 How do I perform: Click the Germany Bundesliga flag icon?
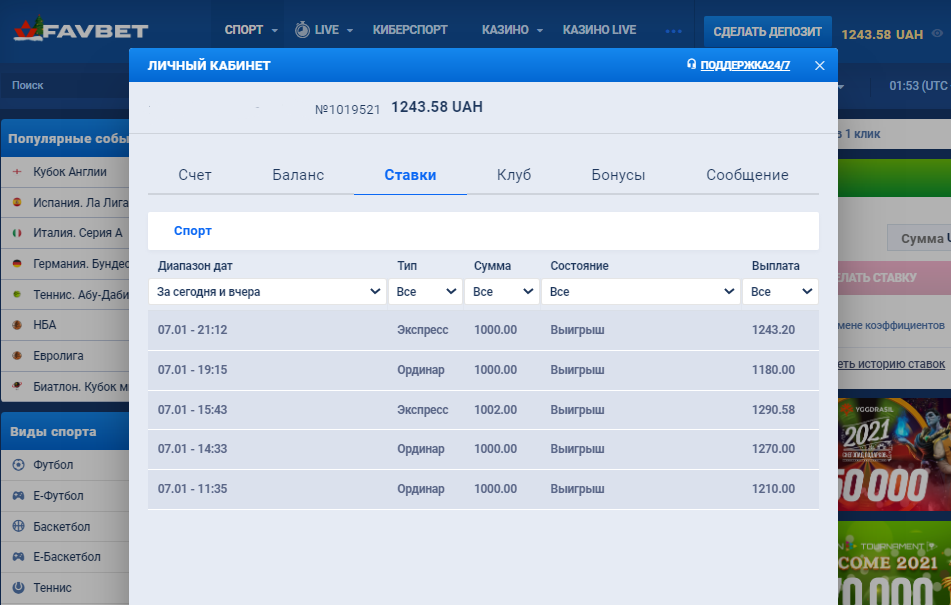[17, 264]
